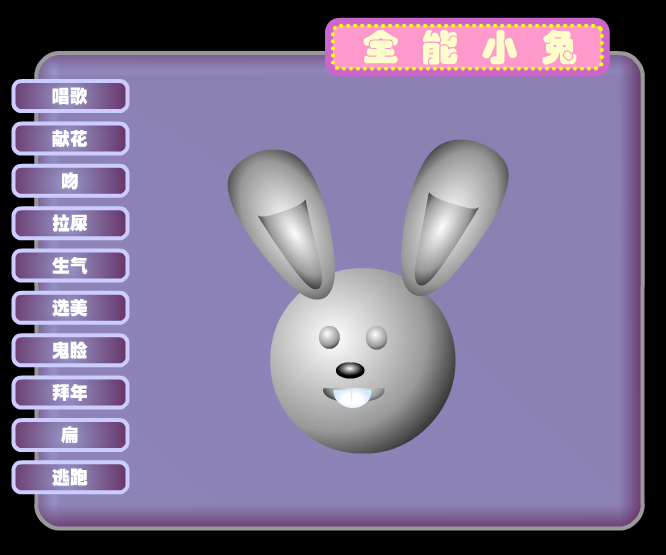Screen dimensions: 666x555
Task: Click the 生气 button
Action: 70,265
